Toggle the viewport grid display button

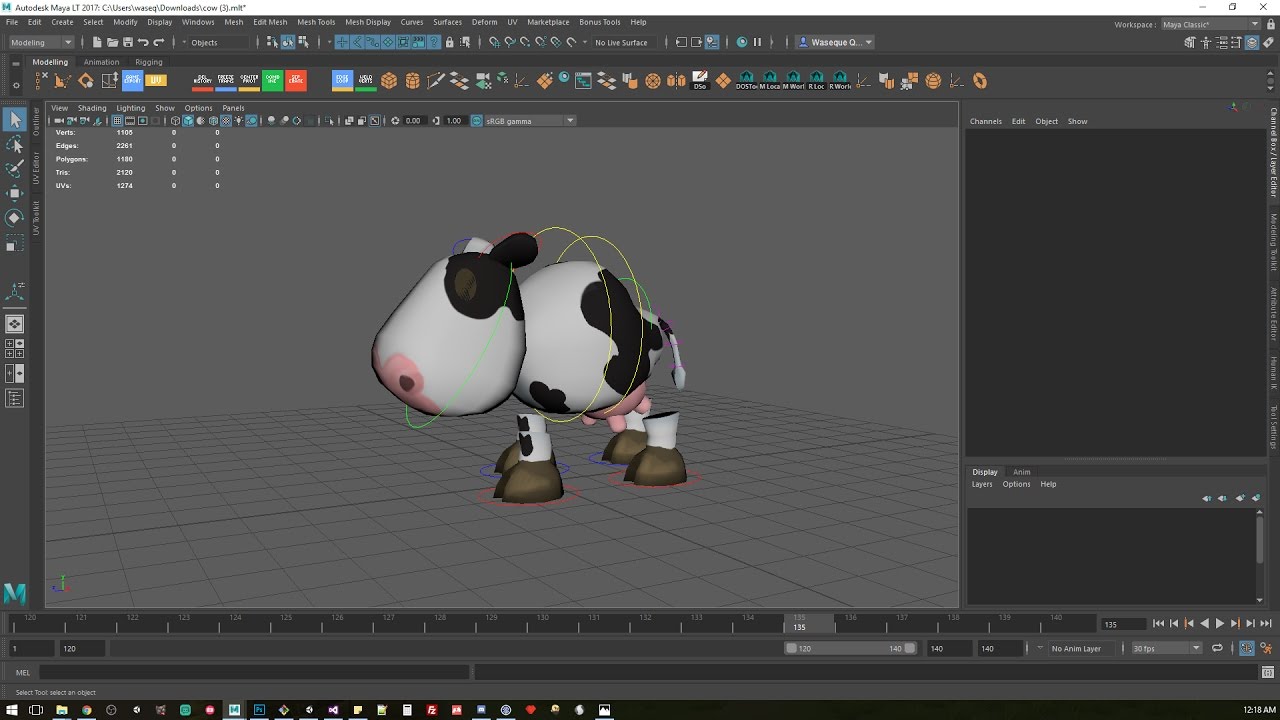[117, 121]
